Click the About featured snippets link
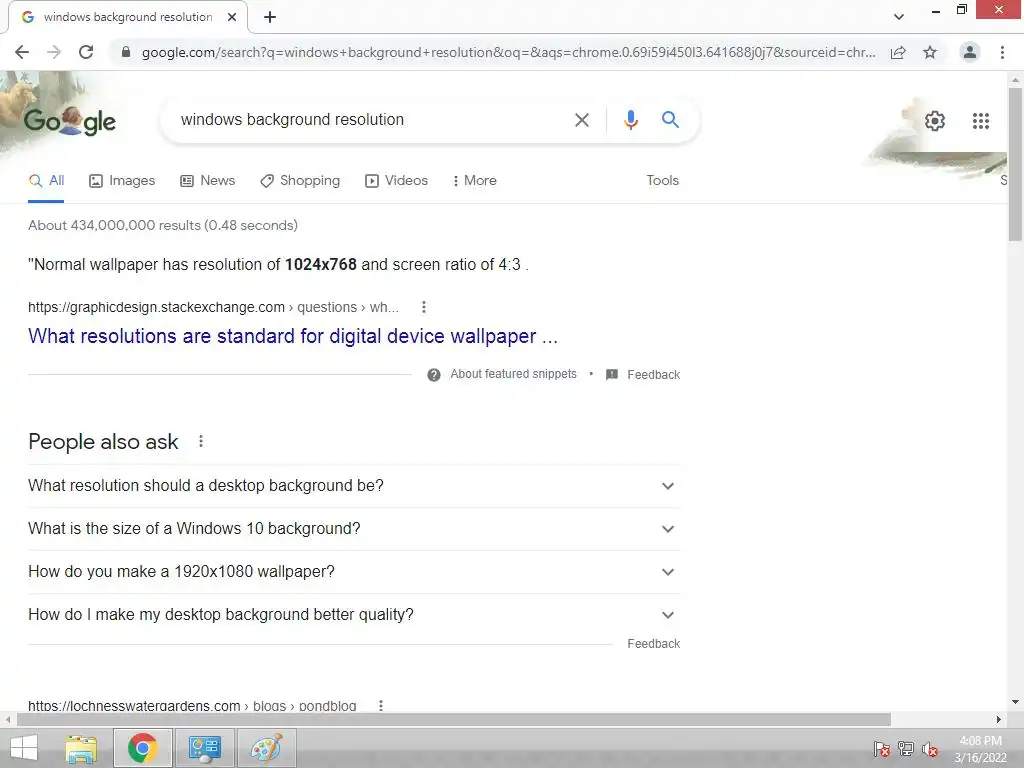 pos(513,374)
